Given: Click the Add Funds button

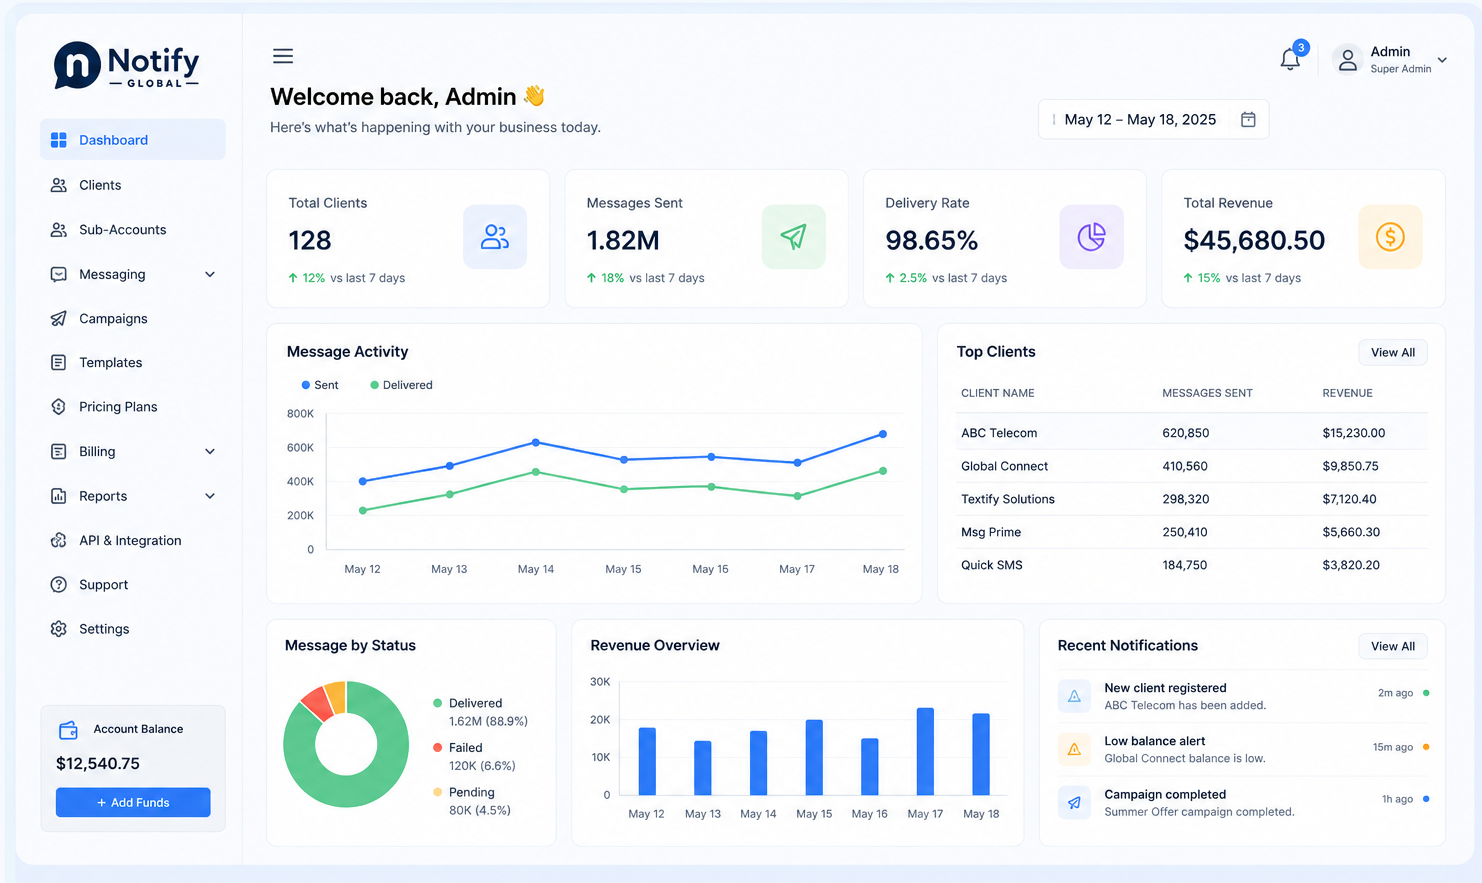Looking at the screenshot, I should pyautogui.click(x=133, y=802).
